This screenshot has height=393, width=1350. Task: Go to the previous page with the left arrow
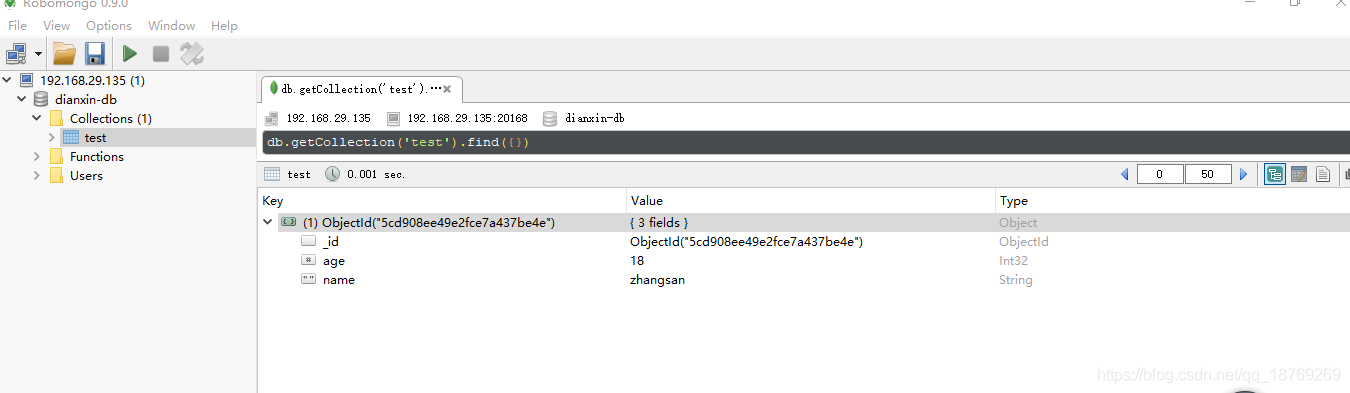coord(1124,174)
